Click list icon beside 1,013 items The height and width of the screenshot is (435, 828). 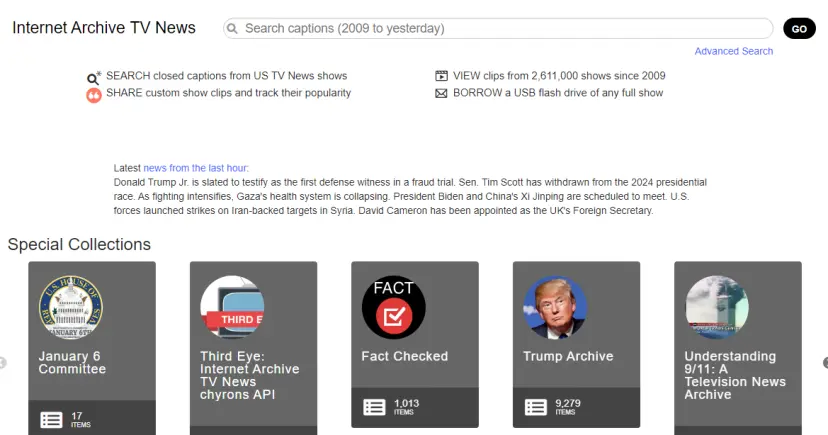pos(374,407)
